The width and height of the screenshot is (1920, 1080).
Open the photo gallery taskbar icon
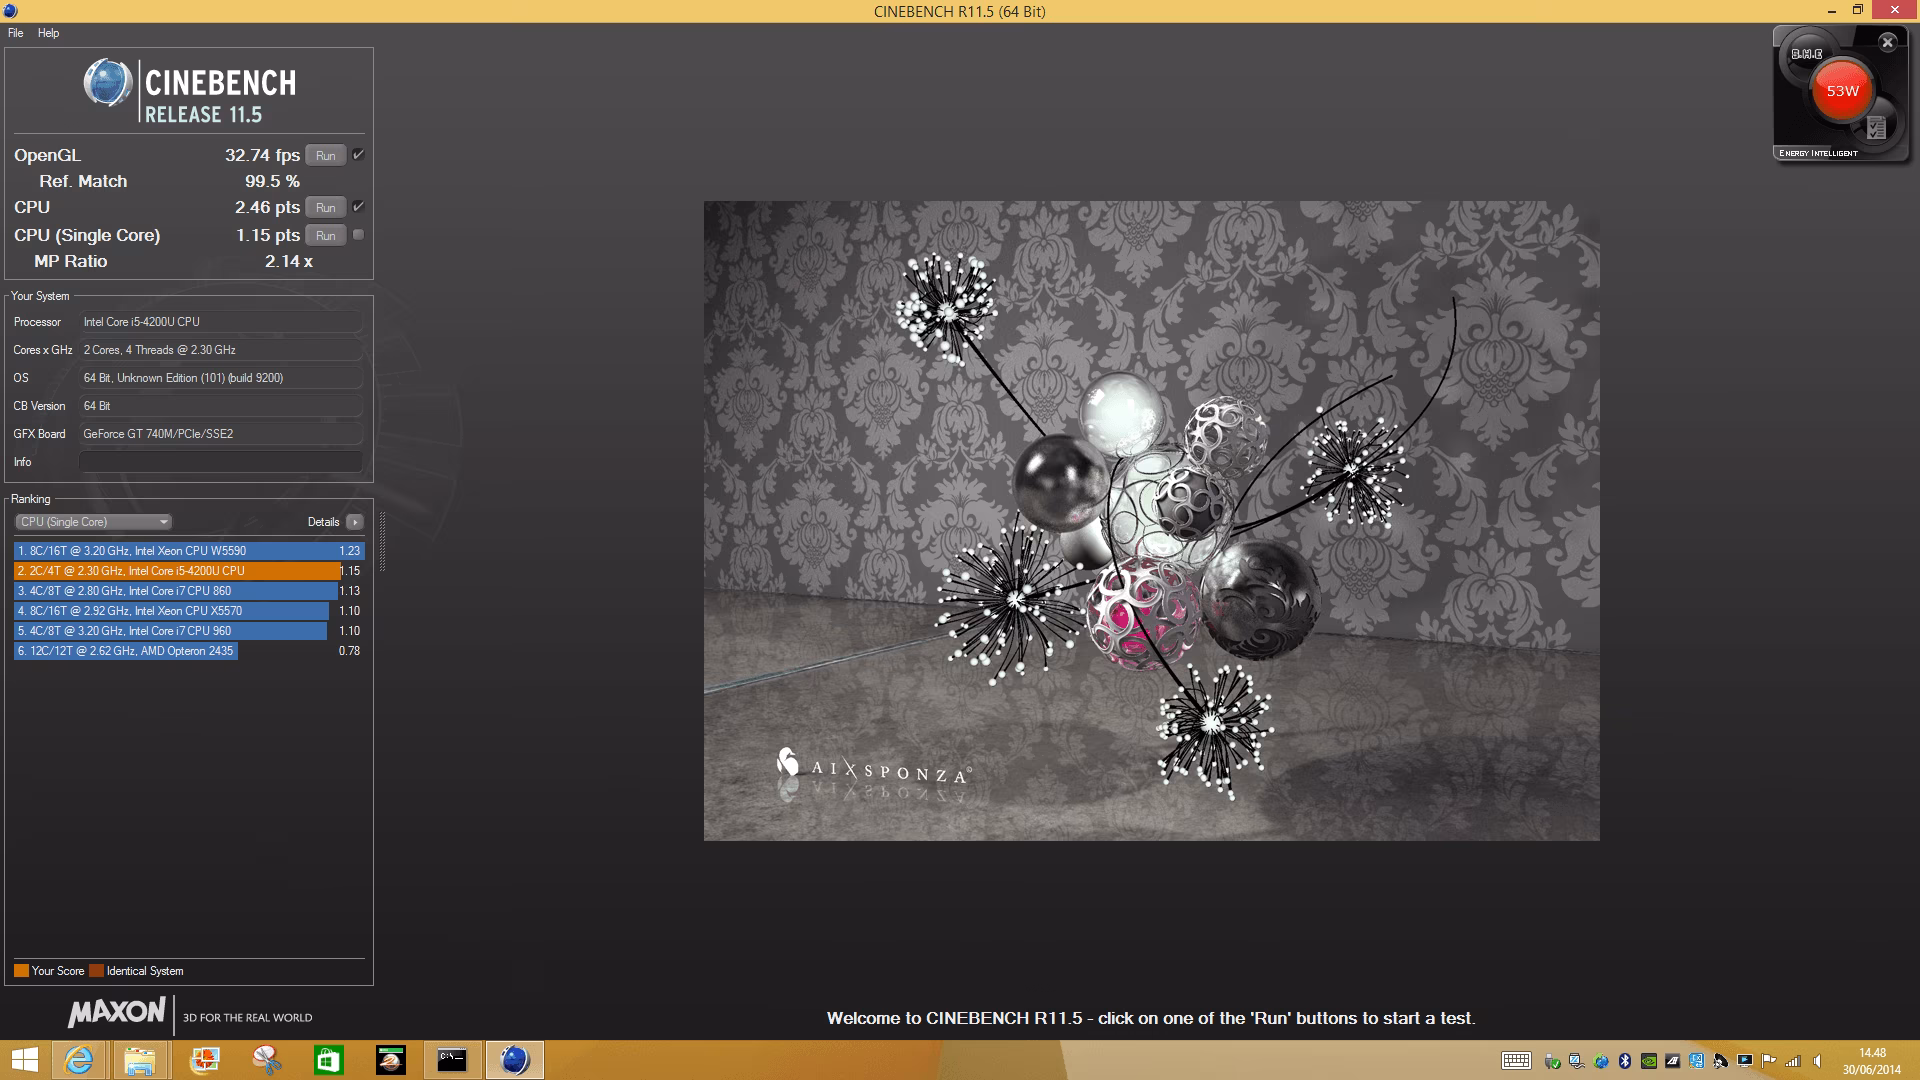(x=204, y=1060)
